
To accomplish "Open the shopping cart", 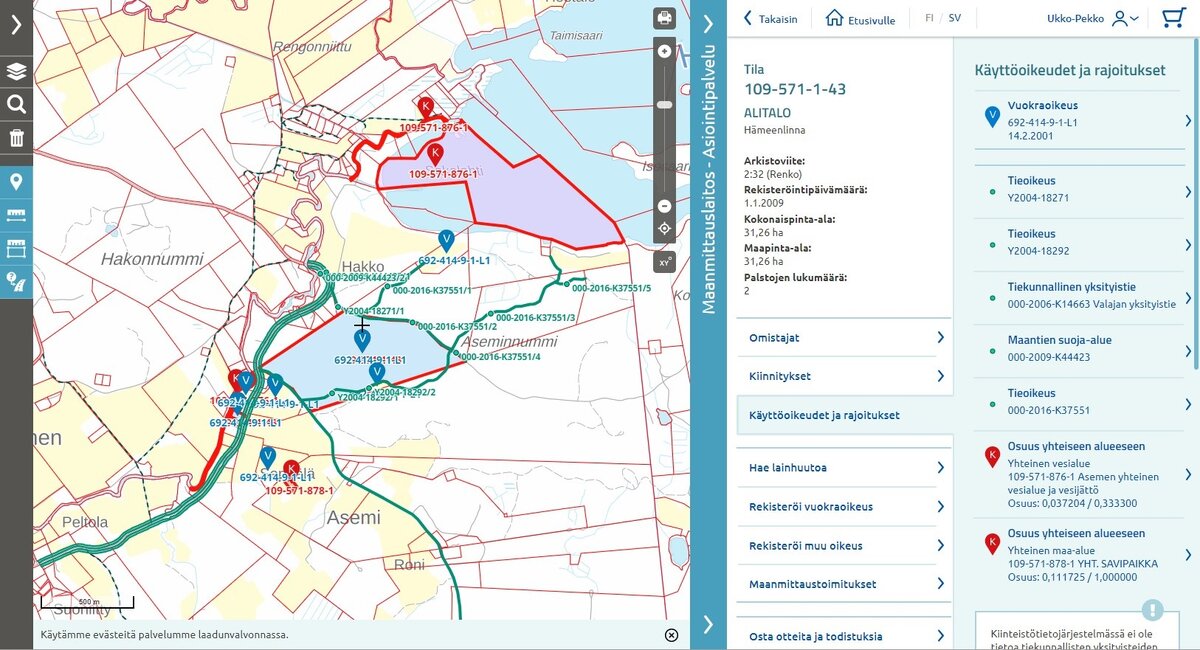I will [1173, 18].
